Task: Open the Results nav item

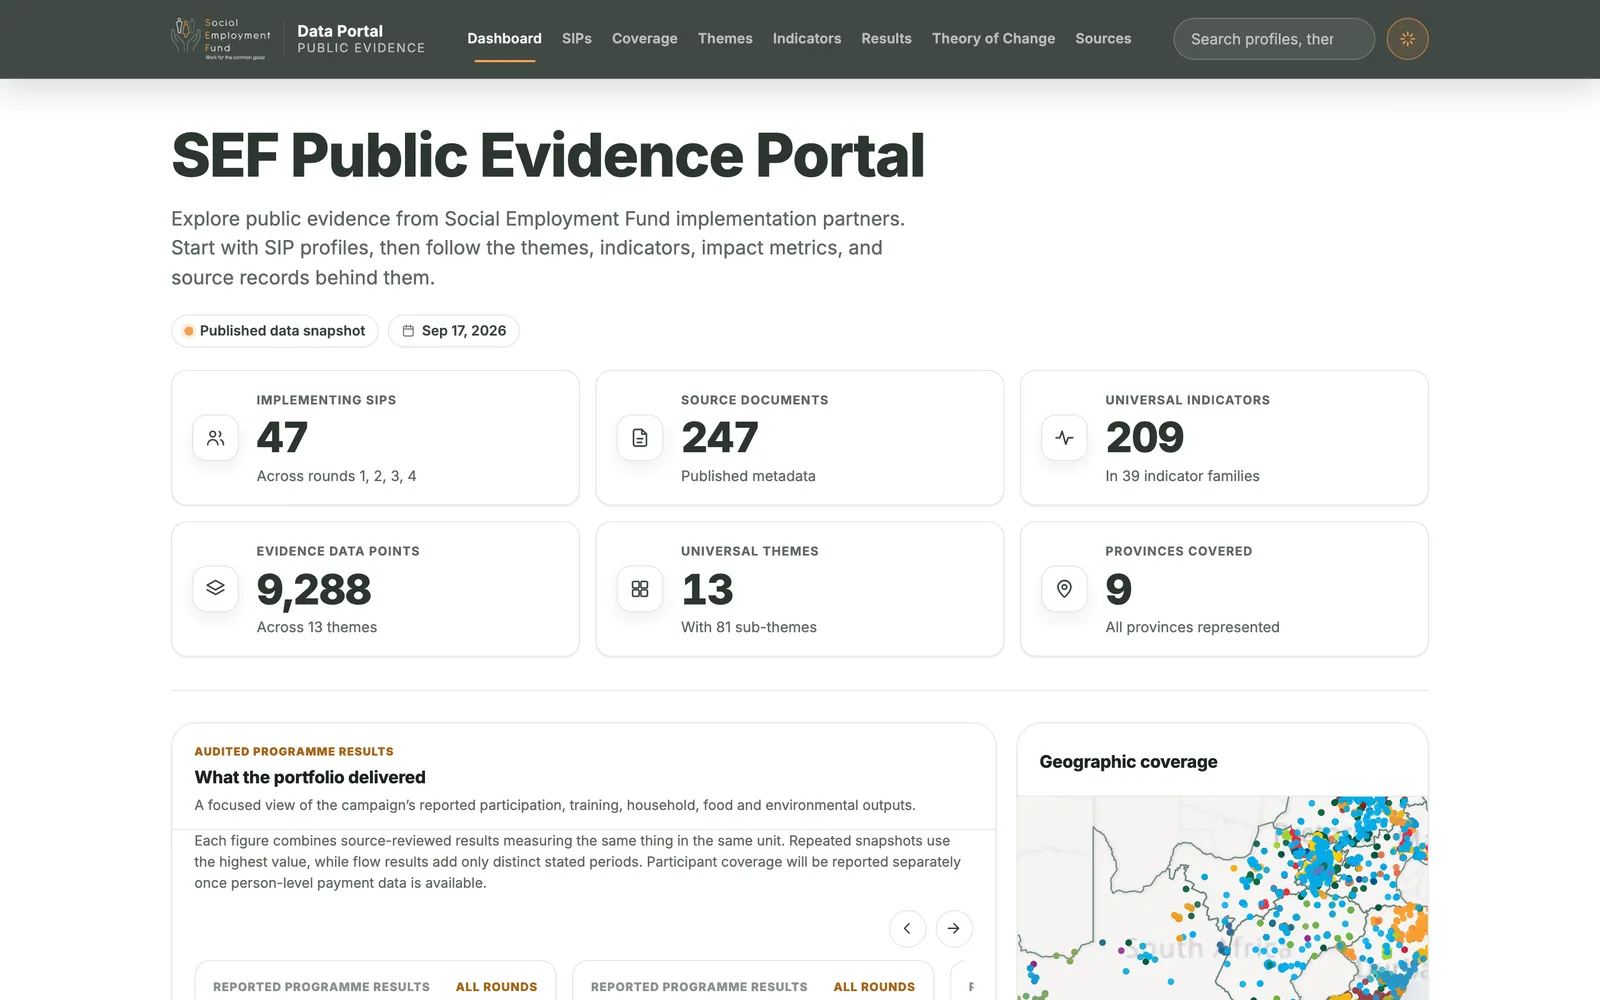Action: click(887, 39)
